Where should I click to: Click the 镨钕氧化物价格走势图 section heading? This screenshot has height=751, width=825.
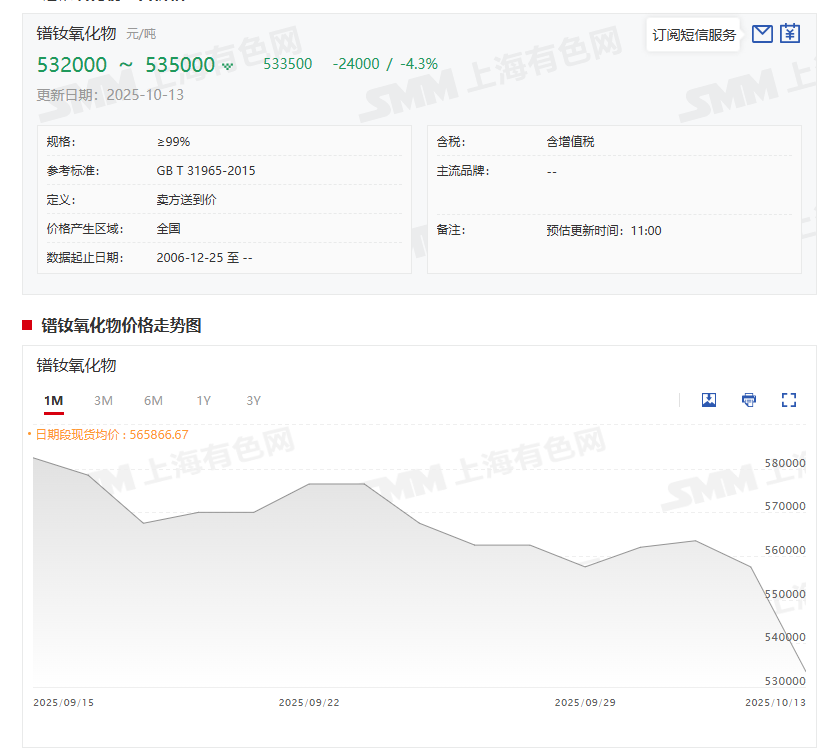[x=121, y=326]
